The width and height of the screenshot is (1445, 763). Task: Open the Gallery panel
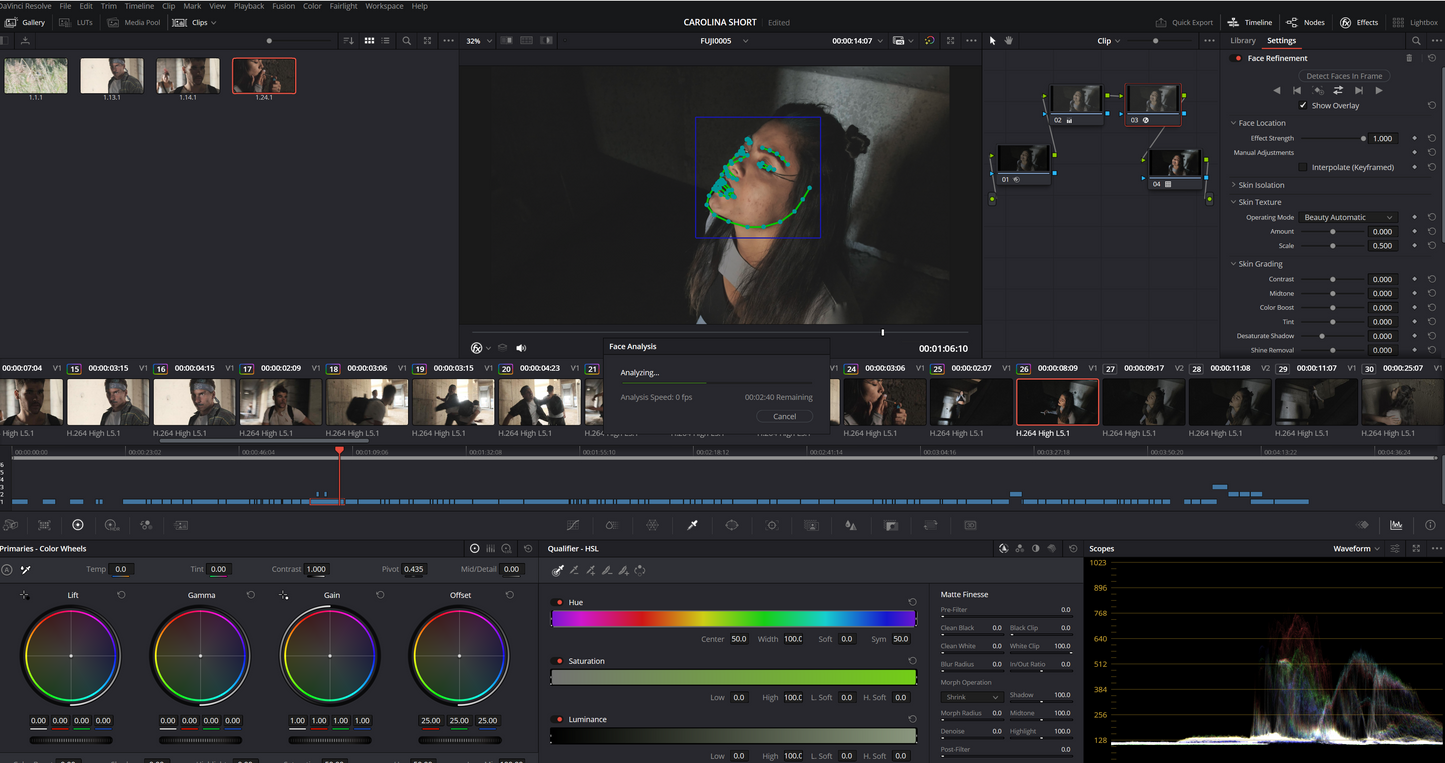pos(26,22)
